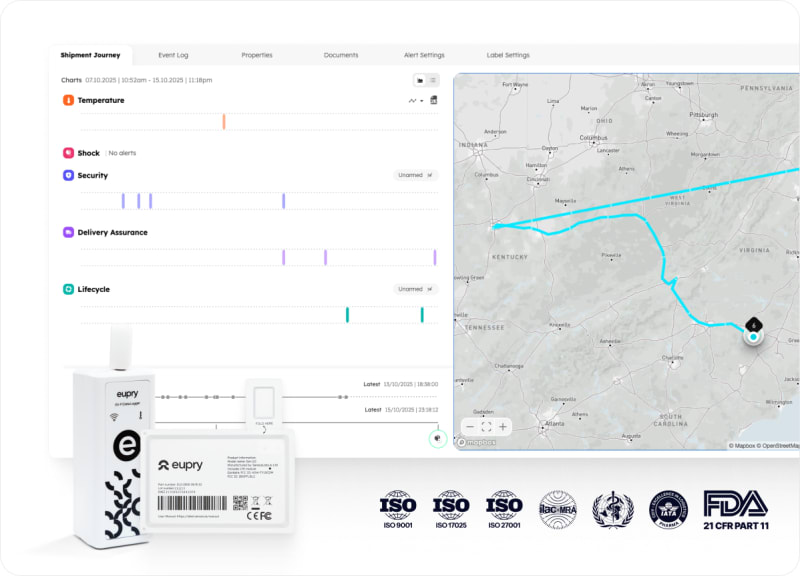Click the Charts date range text
800x576 pixels.
(x=148, y=80)
